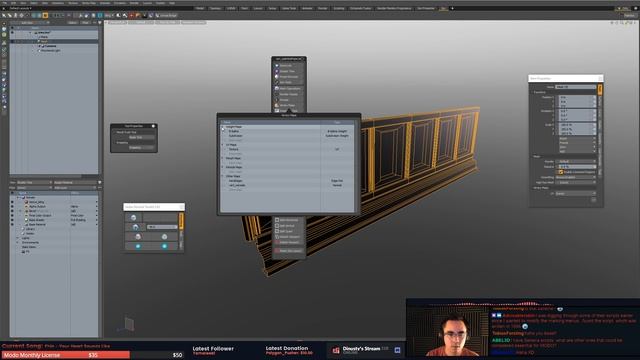Image resolution: width=640 pixels, height=360 pixels.
Task: Click the orange highlighted selection-mode icon in the top toolbar
Action: point(45,16)
